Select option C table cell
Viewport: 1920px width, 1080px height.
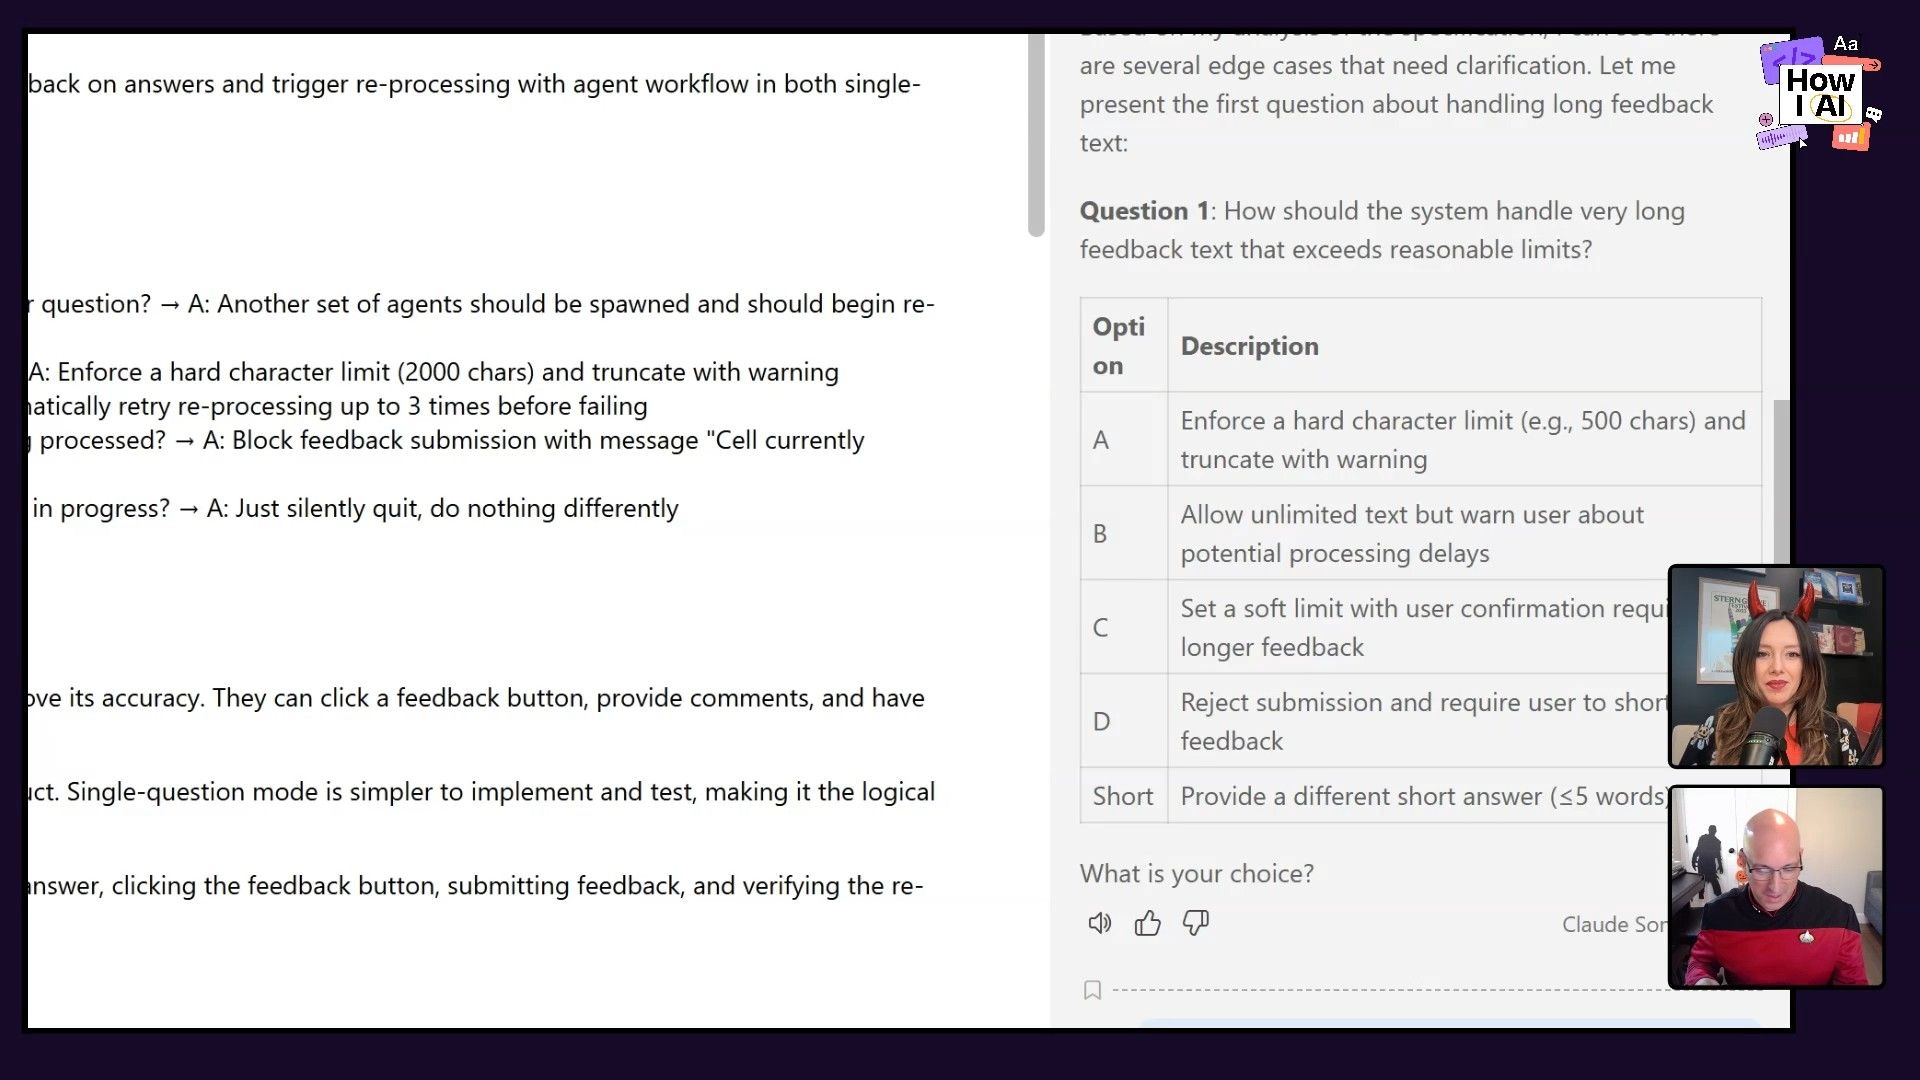(x=1124, y=627)
